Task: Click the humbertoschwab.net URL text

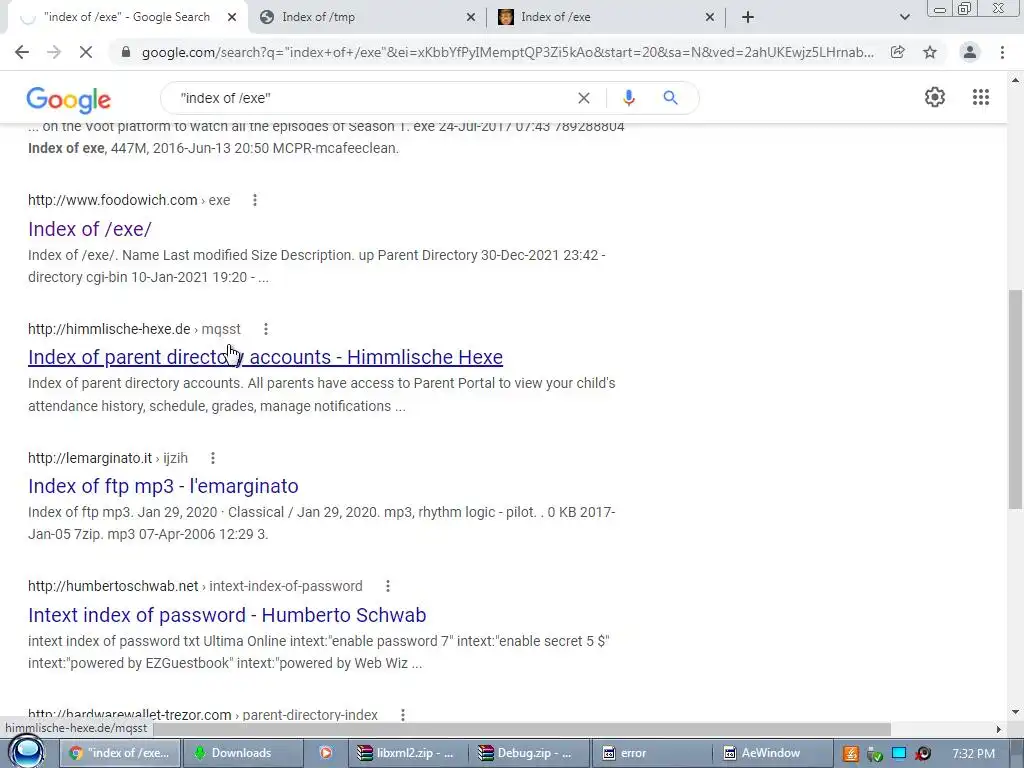Action: coord(195,586)
